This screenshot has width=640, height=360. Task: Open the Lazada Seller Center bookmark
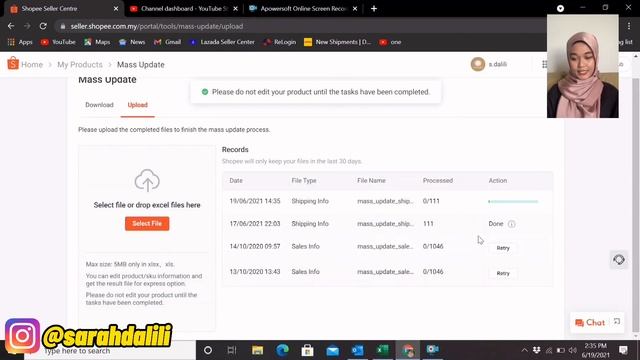(x=222, y=42)
